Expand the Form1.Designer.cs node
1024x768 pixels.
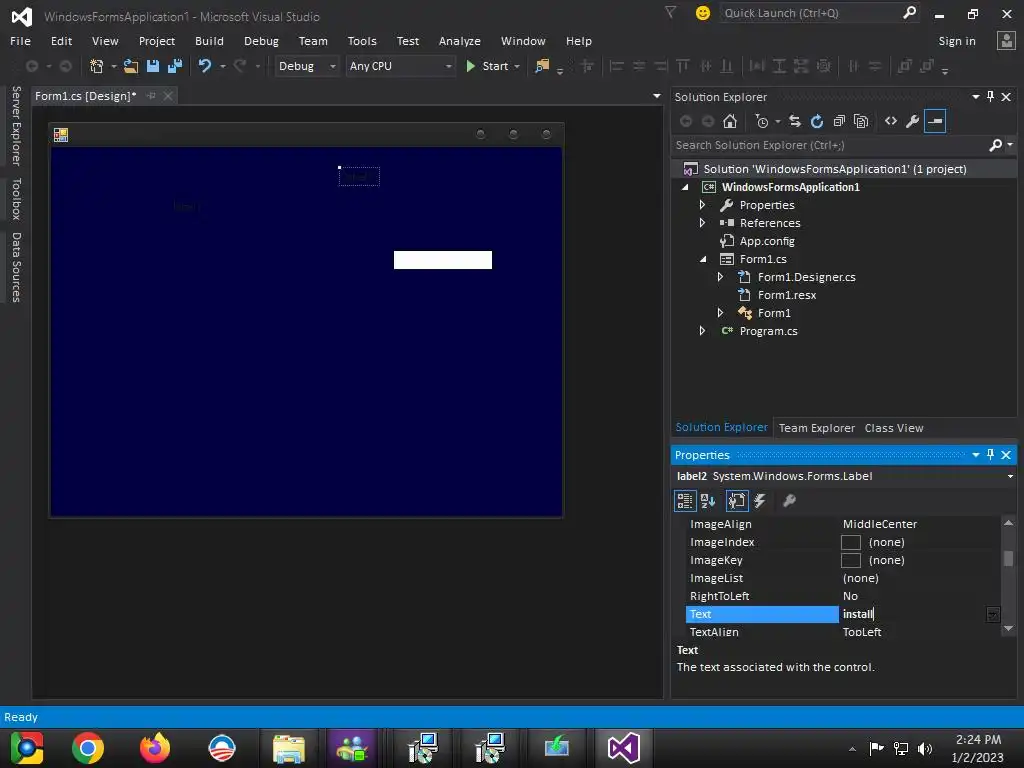(x=720, y=277)
